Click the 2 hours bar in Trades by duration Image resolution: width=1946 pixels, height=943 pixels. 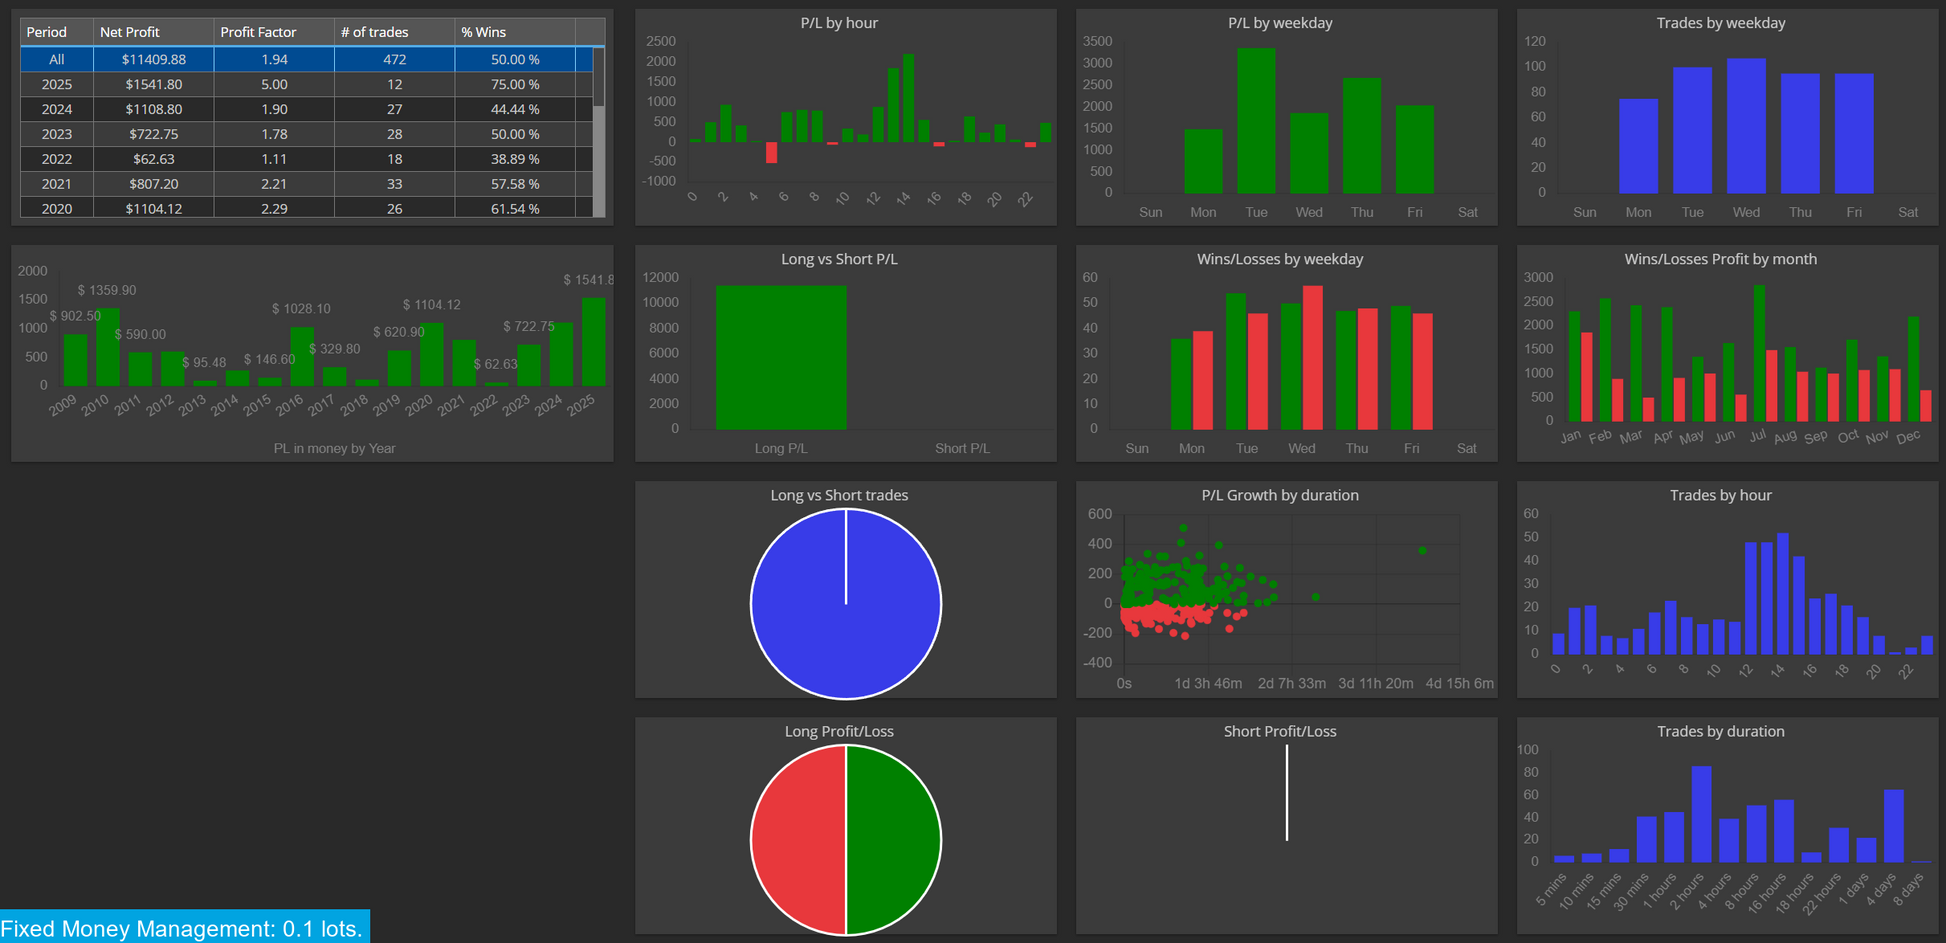[x=1701, y=814]
